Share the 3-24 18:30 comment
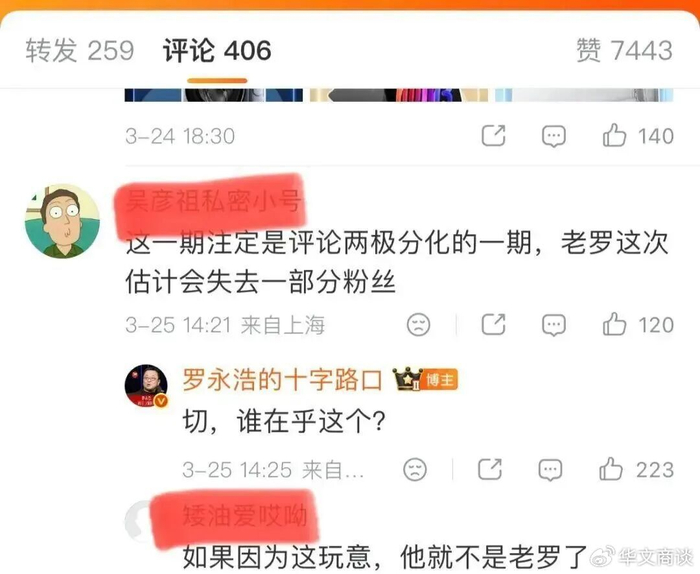Screen dimensions: 700x574 tap(494, 135)
